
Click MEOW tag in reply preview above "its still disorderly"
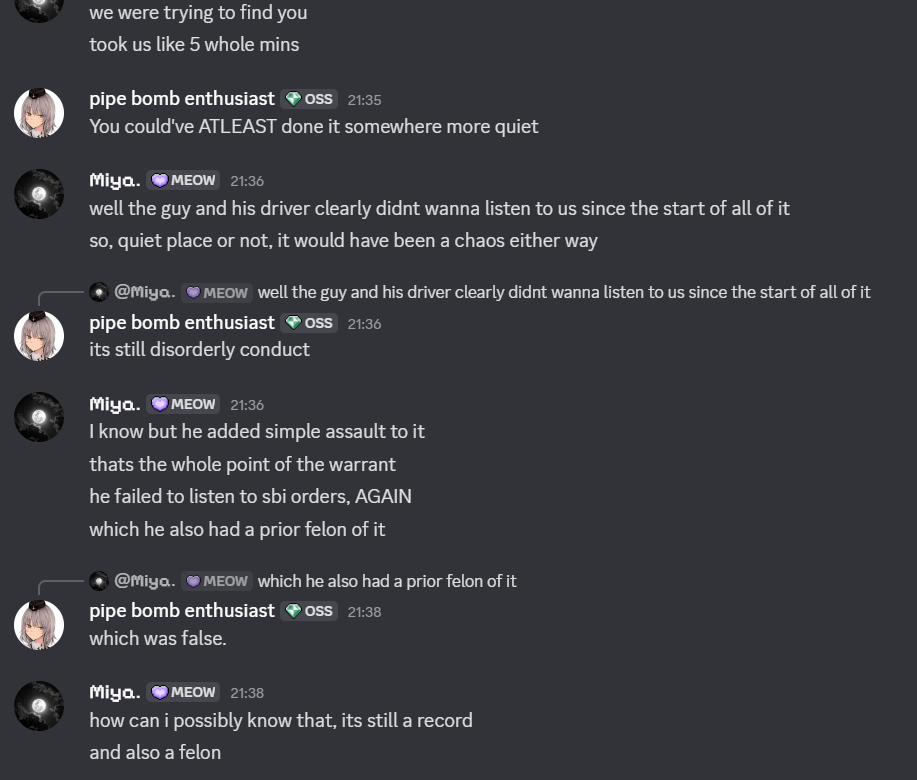point(216,292)
